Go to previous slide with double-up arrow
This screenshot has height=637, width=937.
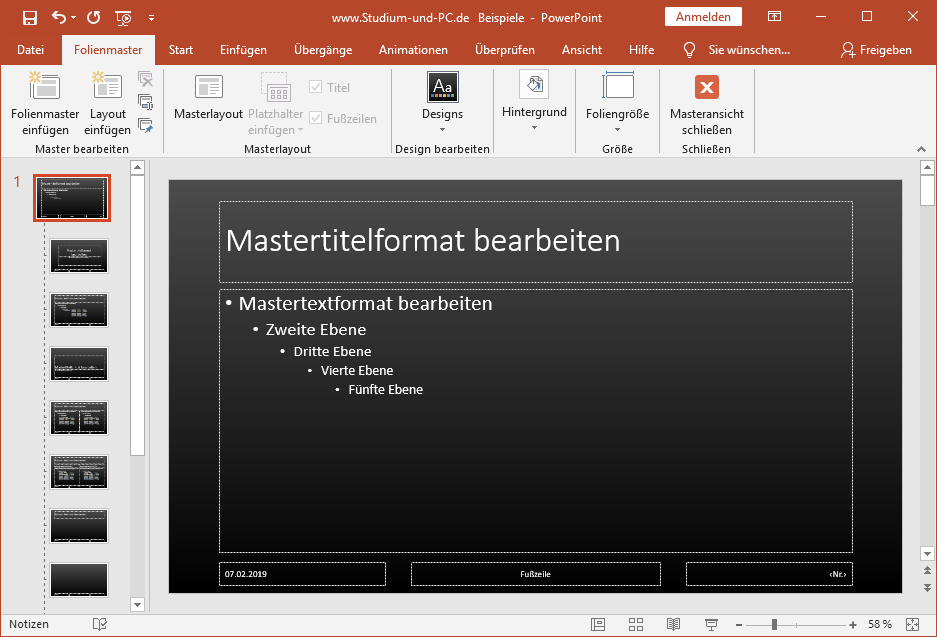pyautogui.click(x=927, y=570)
